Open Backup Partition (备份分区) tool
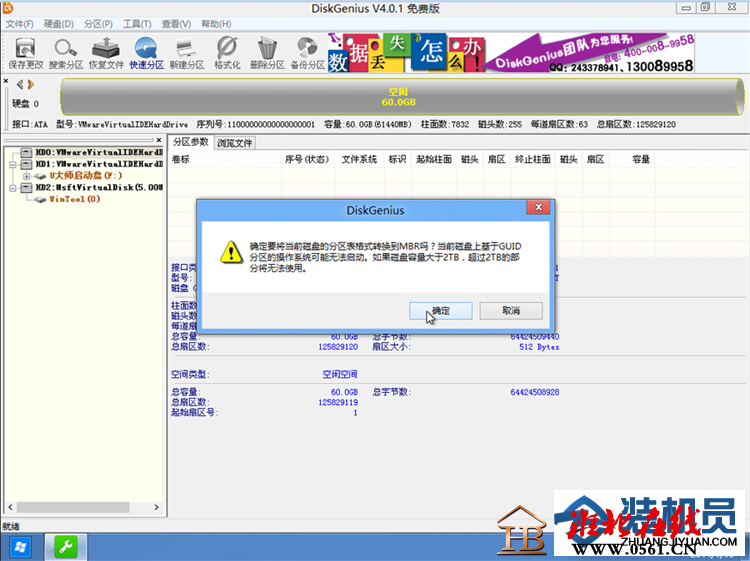This screenshot has height=561, width=750. coord(308,53)
